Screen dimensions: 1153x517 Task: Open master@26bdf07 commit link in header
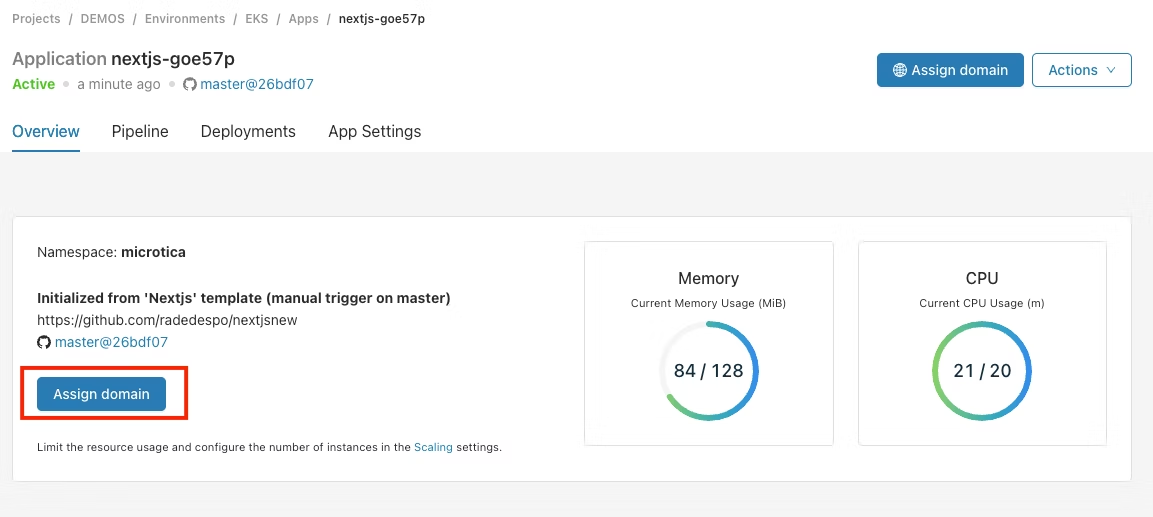[x=257, y=85]
